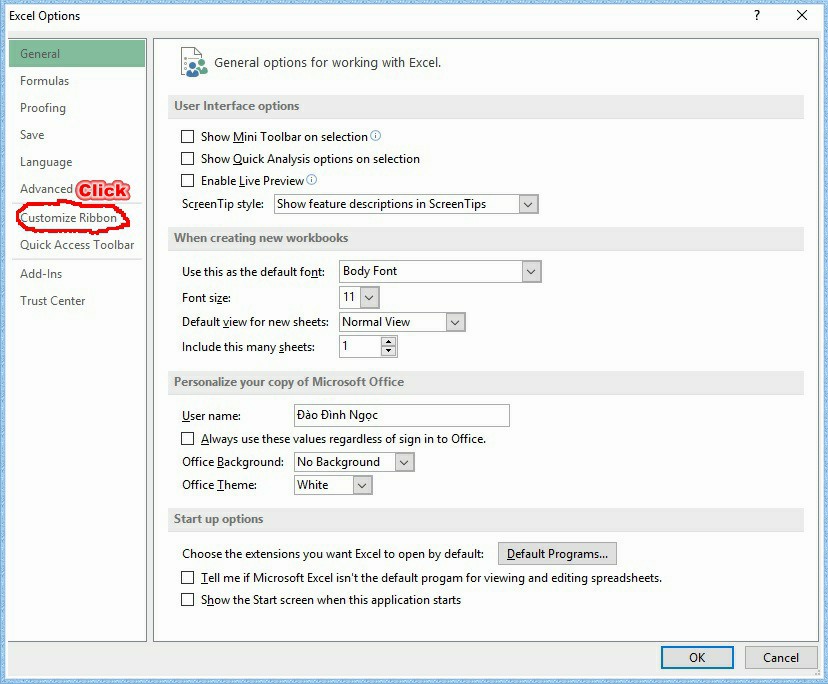Open the ScreenTip style dropdown

coord(528,204)
